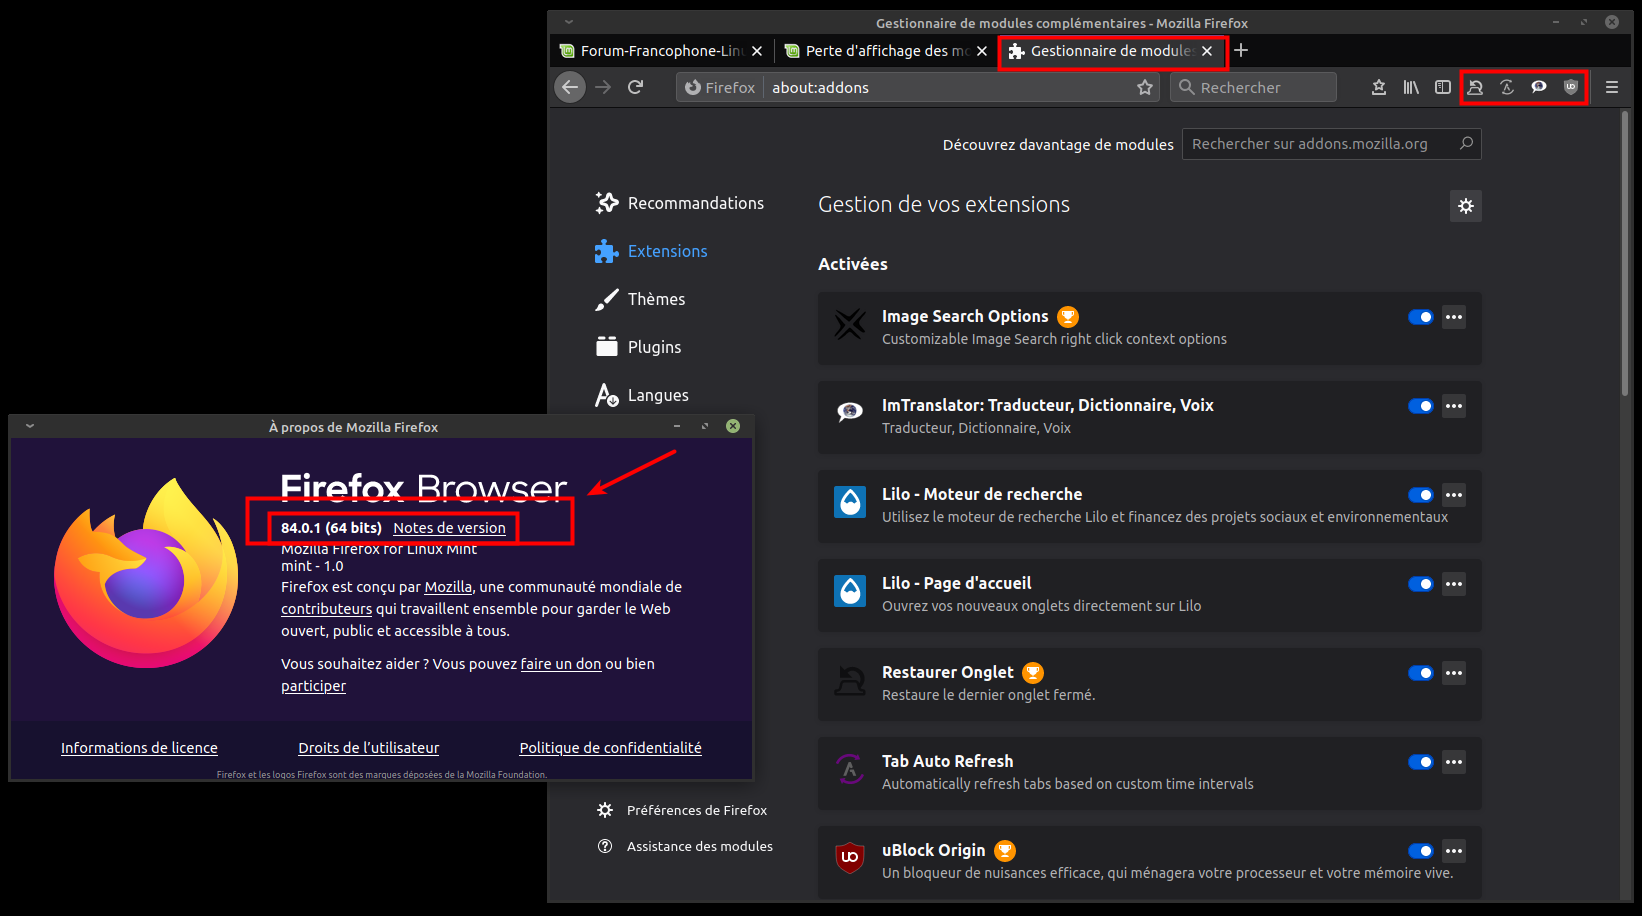
Task: Open more options for Lilo - Page d'accueil
Action: (1454, 584)
